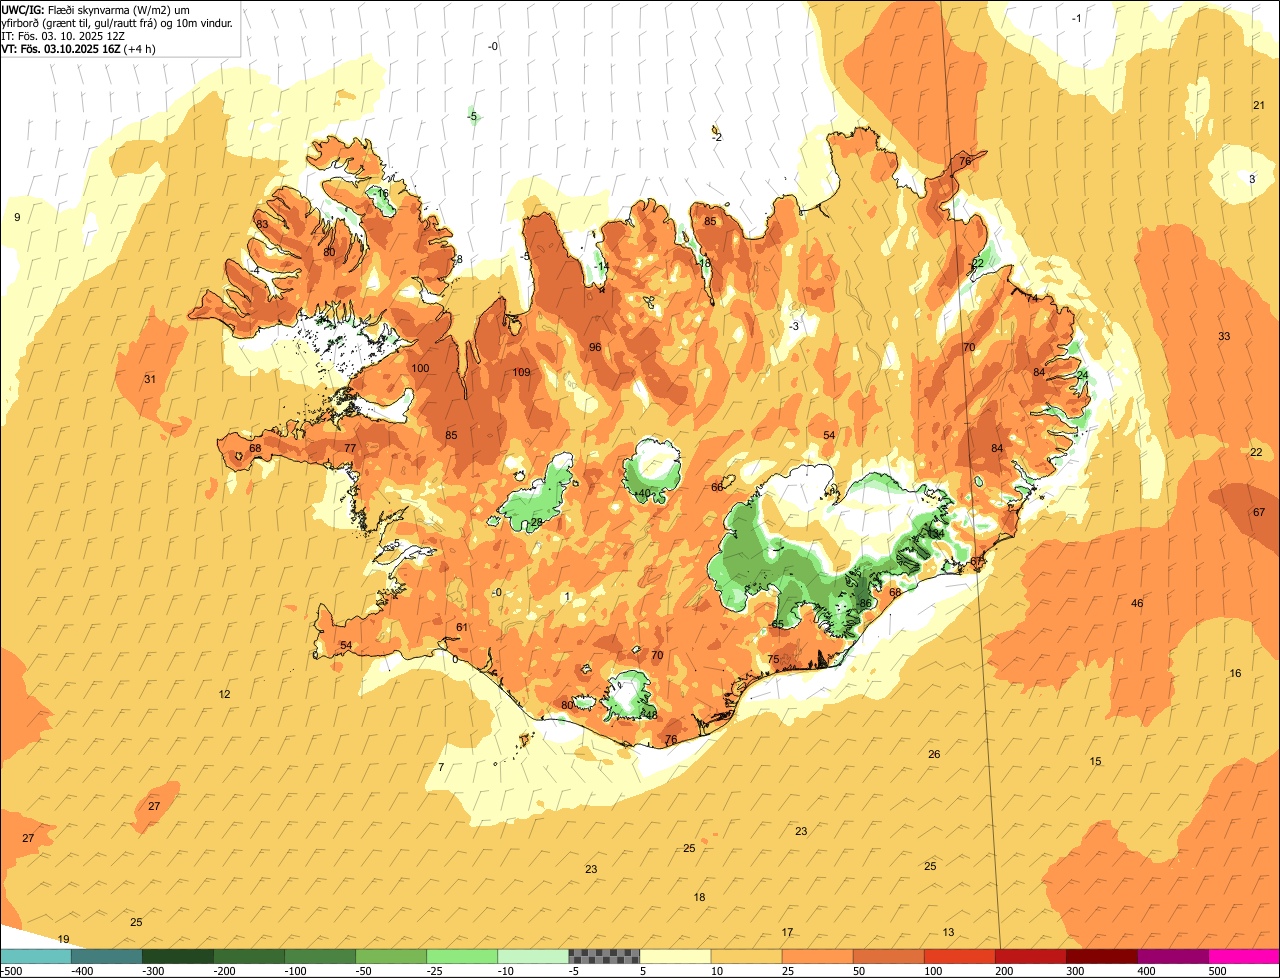Click the ocean value '26' south of the glacier coast

[x=934, y=754]
